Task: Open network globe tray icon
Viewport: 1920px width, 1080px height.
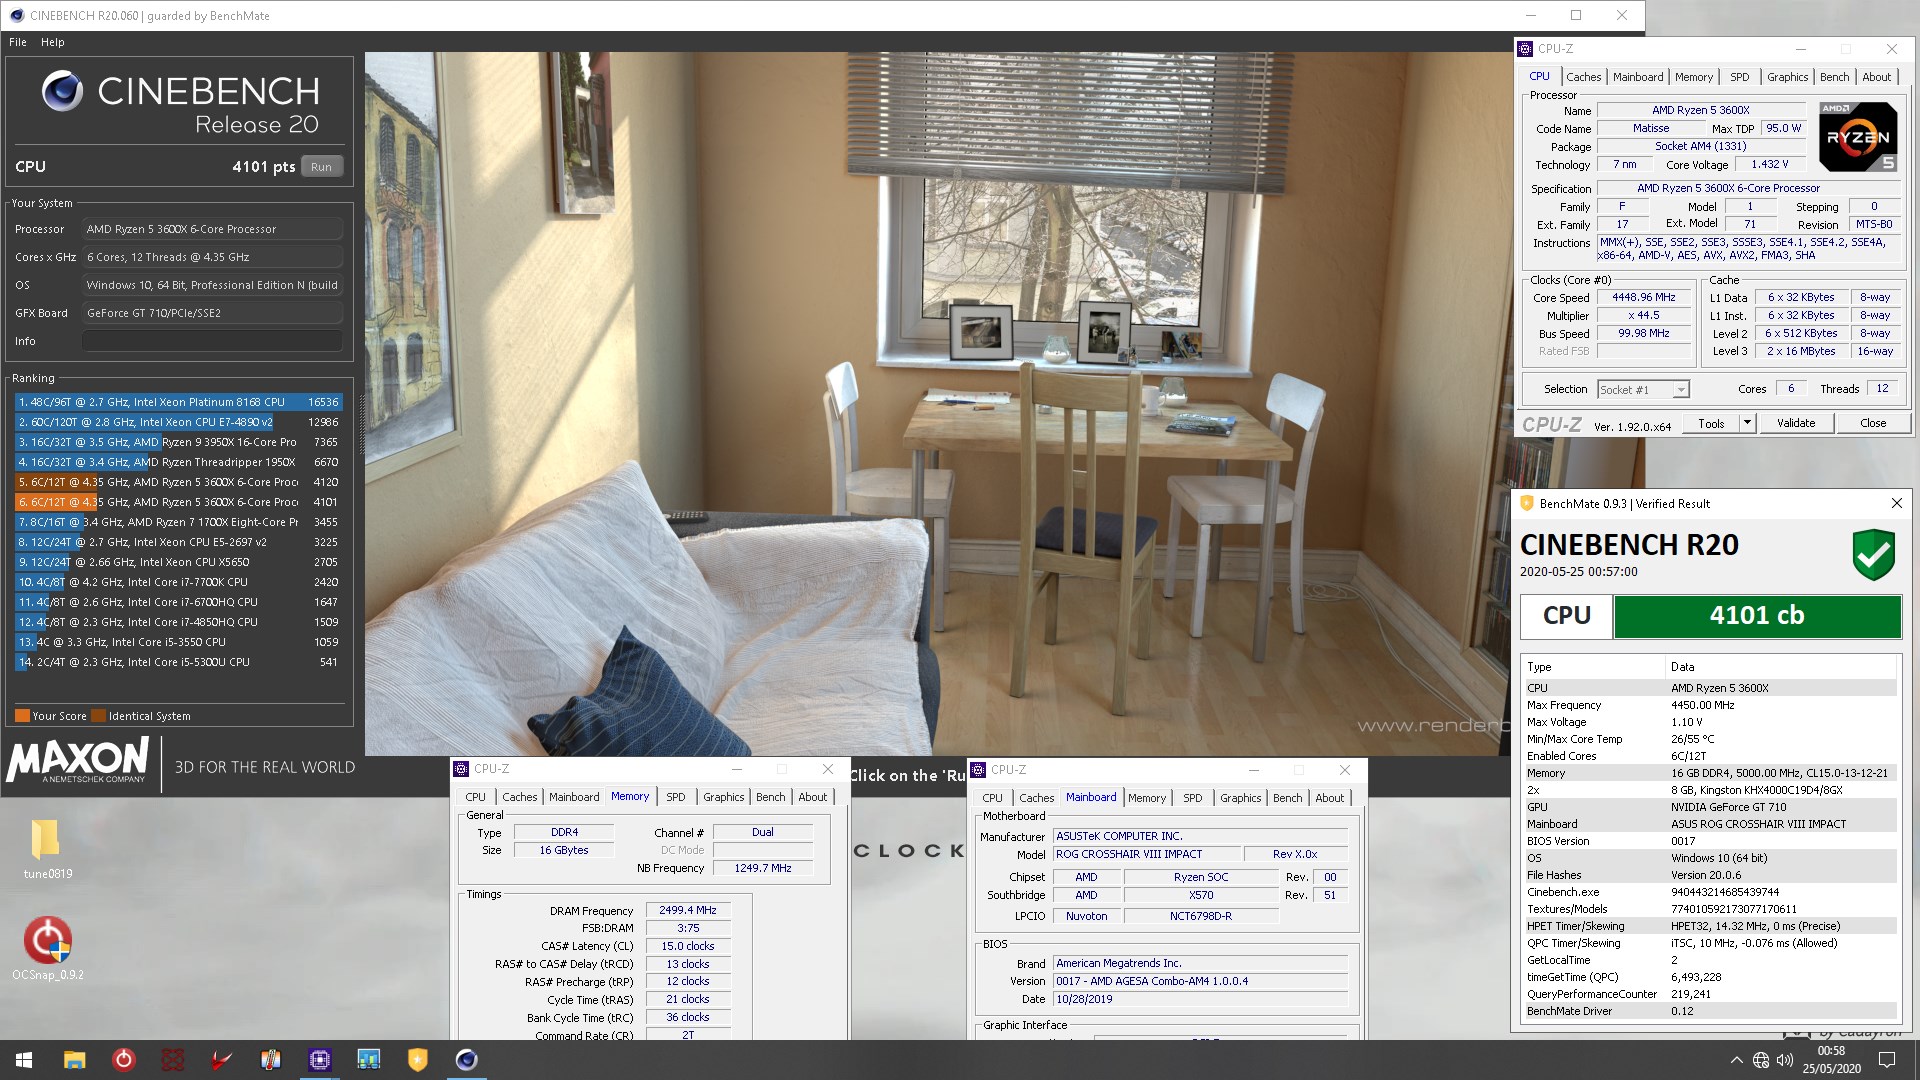Action: (x=1761, y=1060)
